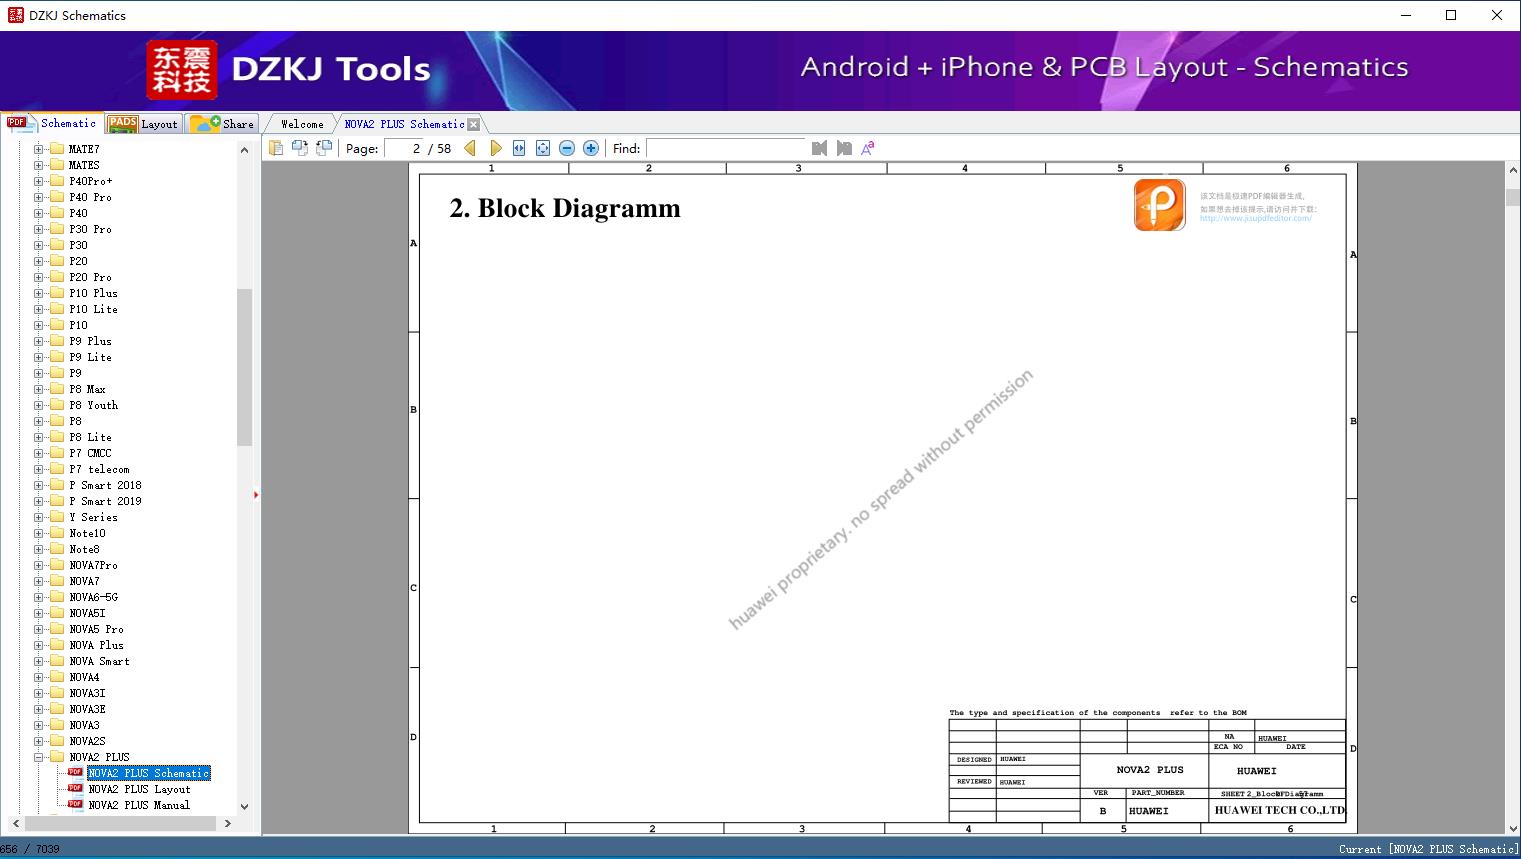Screen dimensions: 1521x859
Task: Expand the NOVA3E folder node
Action: click(x=39, y=709)
